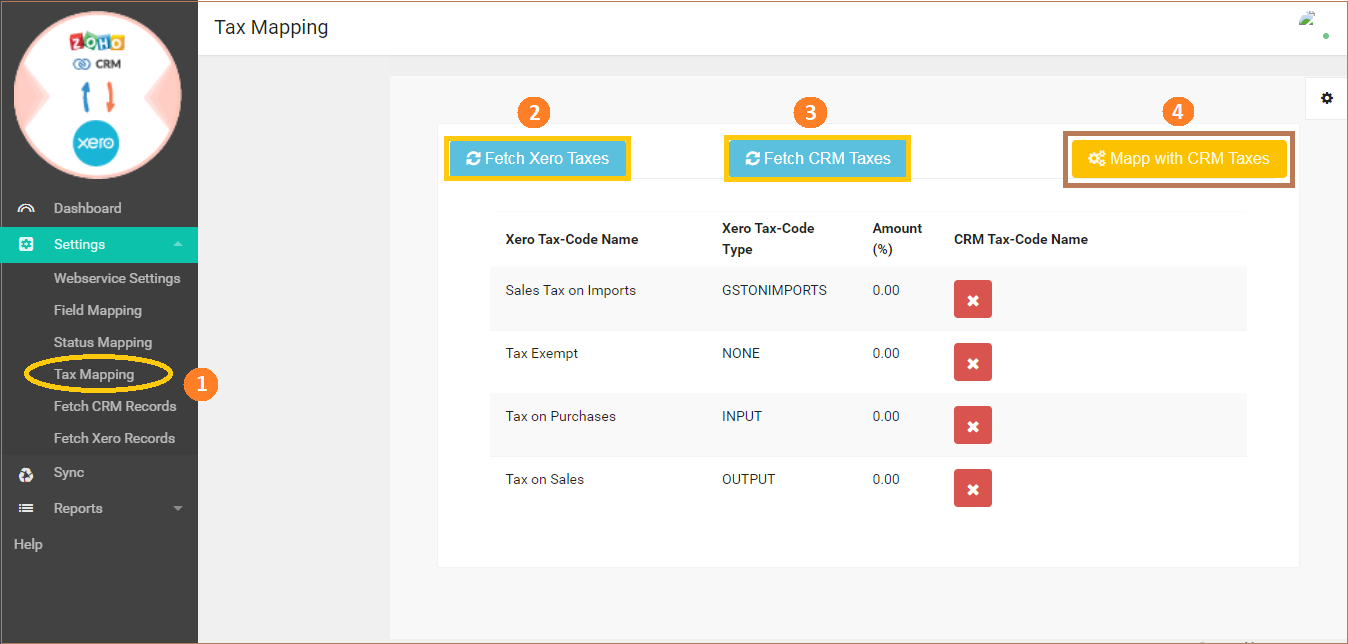Viewport: 1348px width, 644px height.
Task: Select the Tax on Sales cell
Action: pos(545,479)
